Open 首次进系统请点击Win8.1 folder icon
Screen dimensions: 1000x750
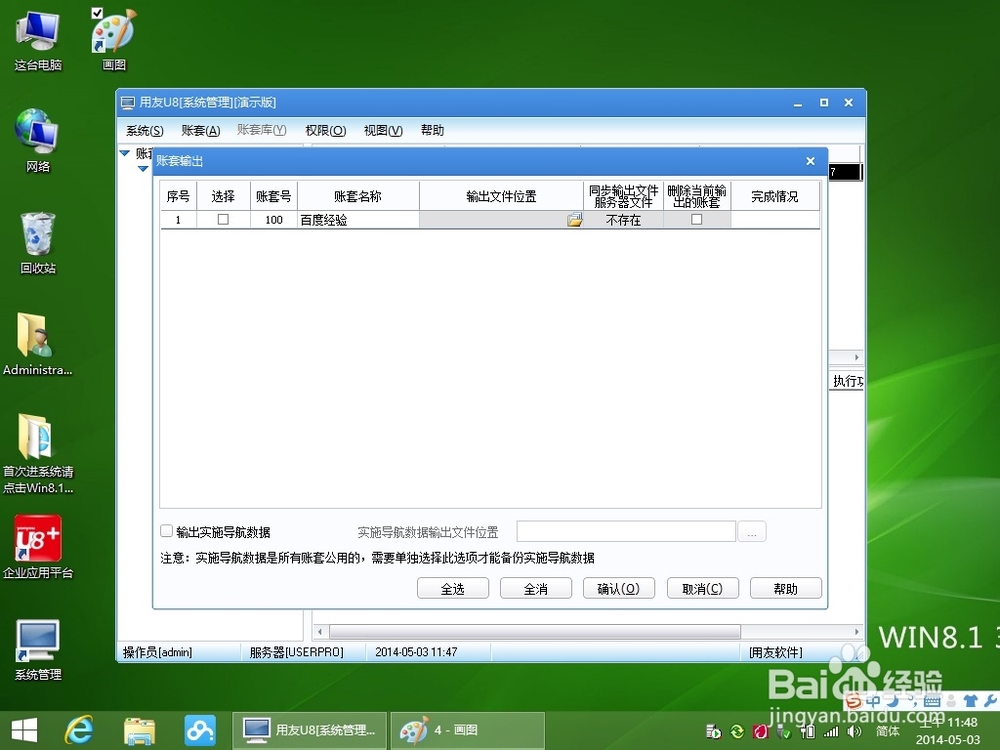click(38, 453)
